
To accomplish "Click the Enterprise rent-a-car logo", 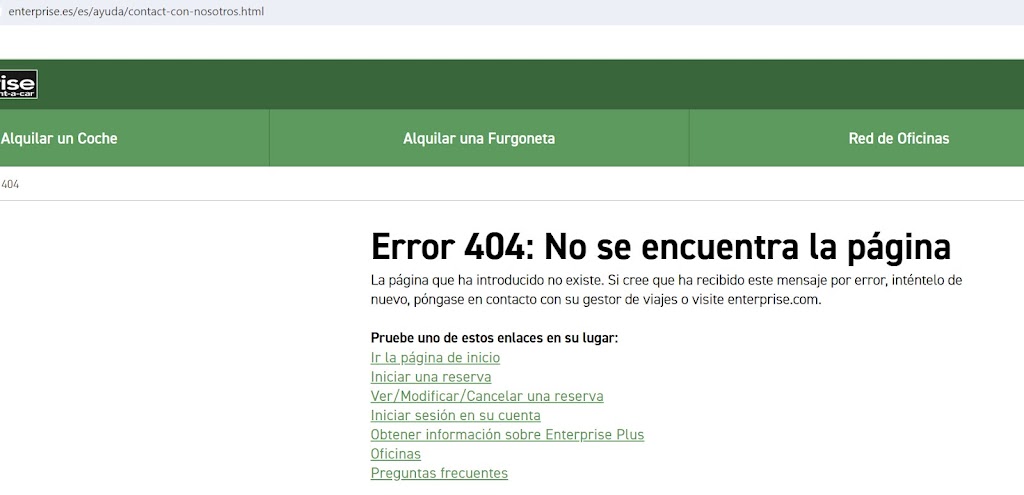I will coord(18,84).
